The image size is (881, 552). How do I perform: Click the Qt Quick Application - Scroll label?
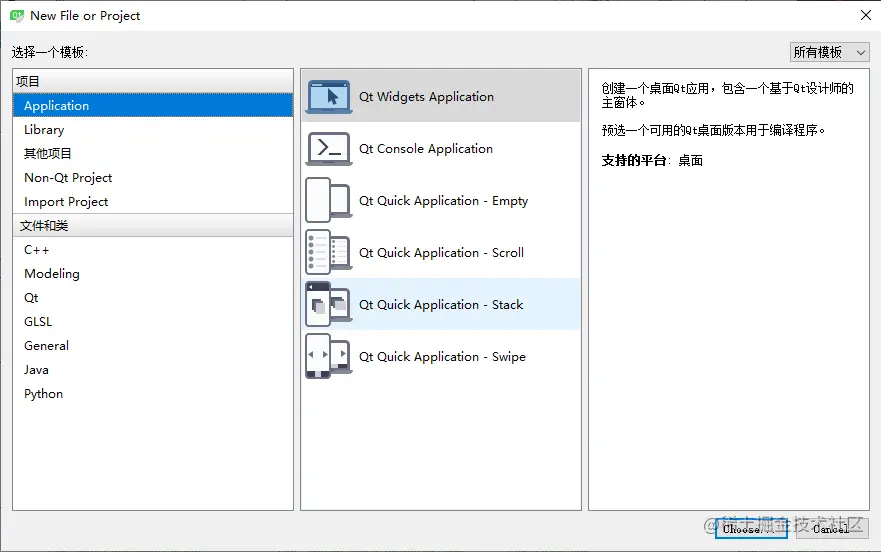441,252
